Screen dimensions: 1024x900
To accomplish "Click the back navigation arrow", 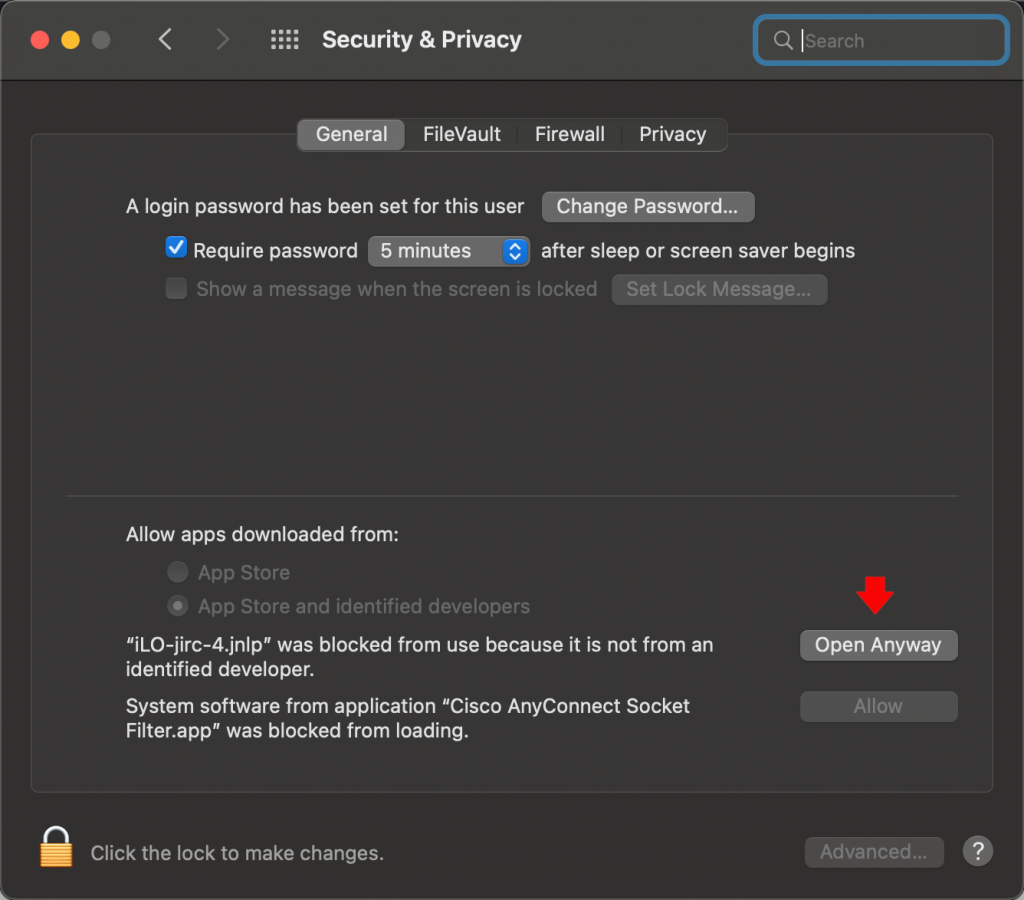I will tap(166, 39).
